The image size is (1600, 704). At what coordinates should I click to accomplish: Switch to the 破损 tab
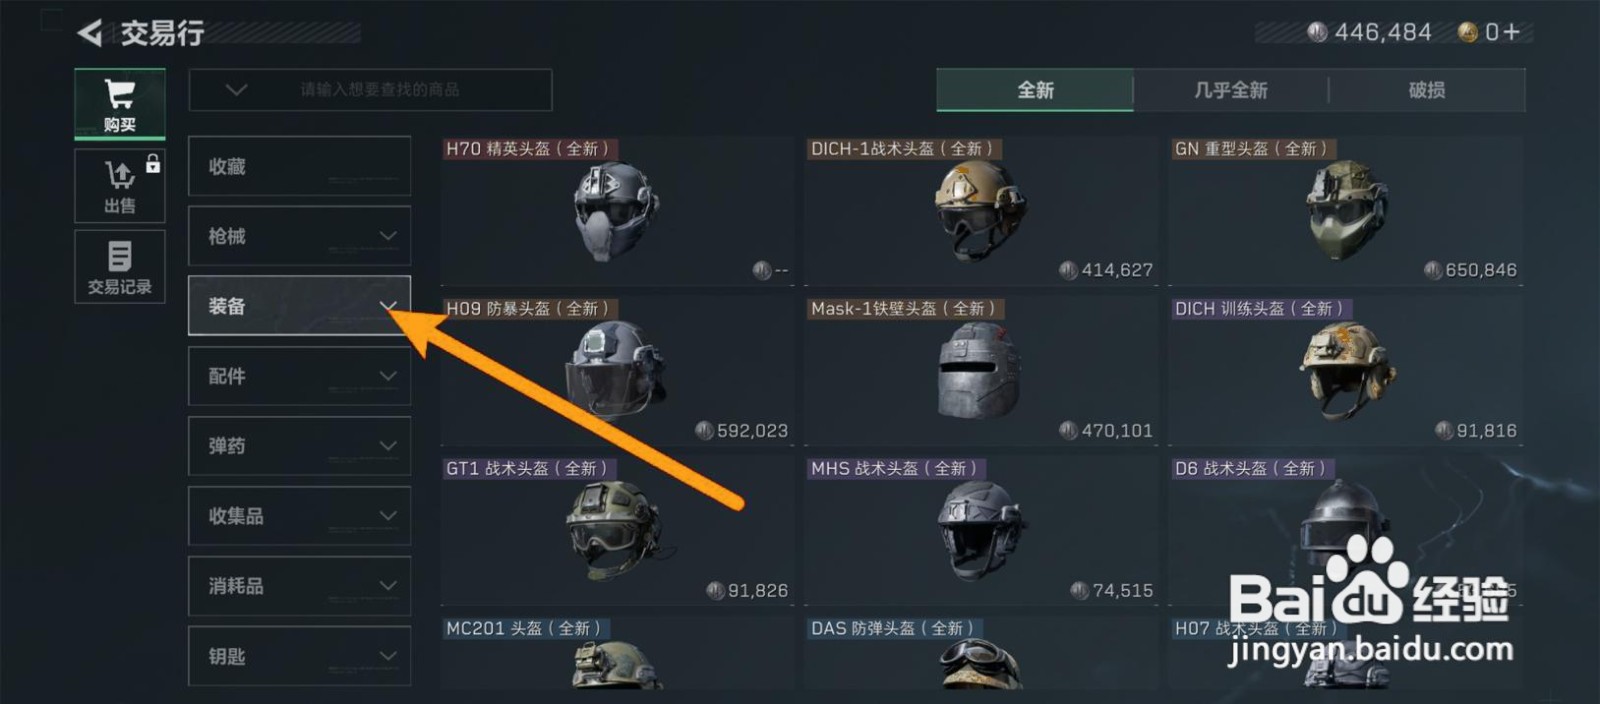point(1427,90)
